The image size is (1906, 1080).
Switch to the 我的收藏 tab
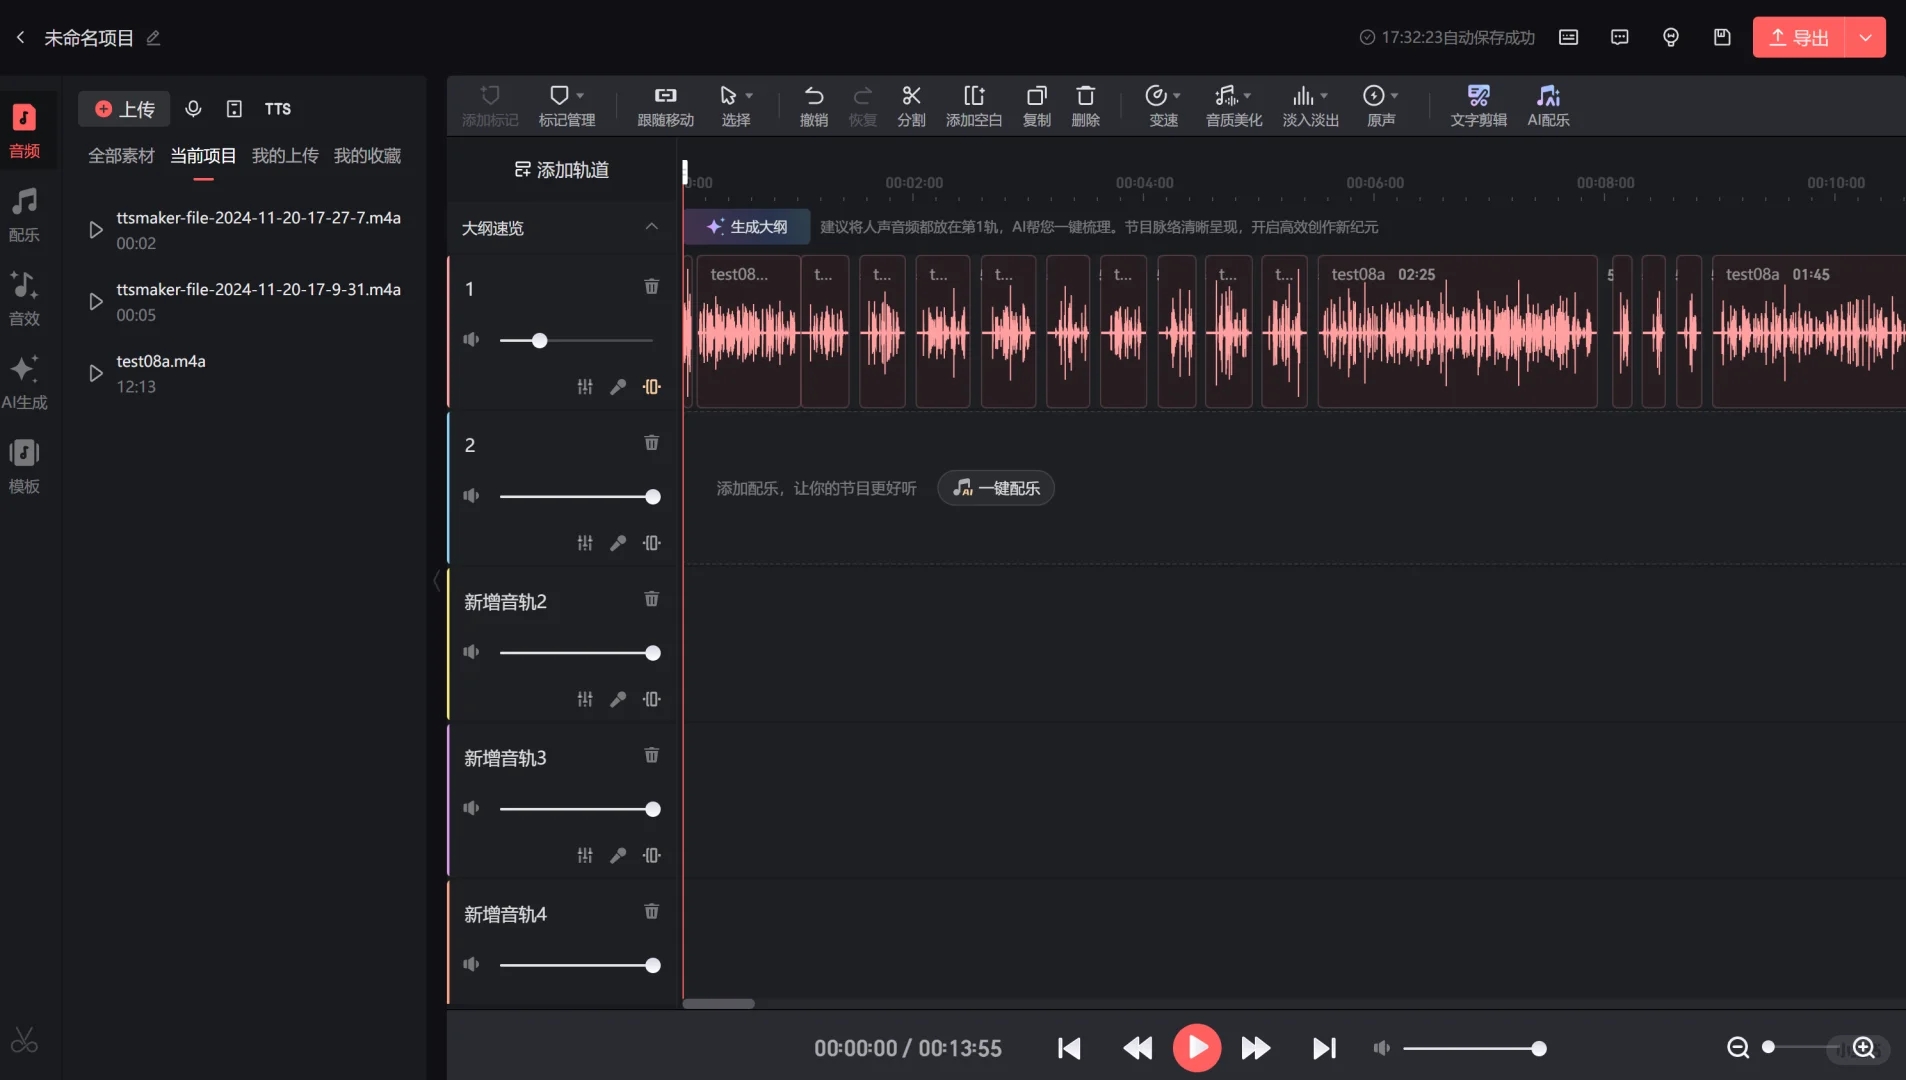[x=367, y=156]
